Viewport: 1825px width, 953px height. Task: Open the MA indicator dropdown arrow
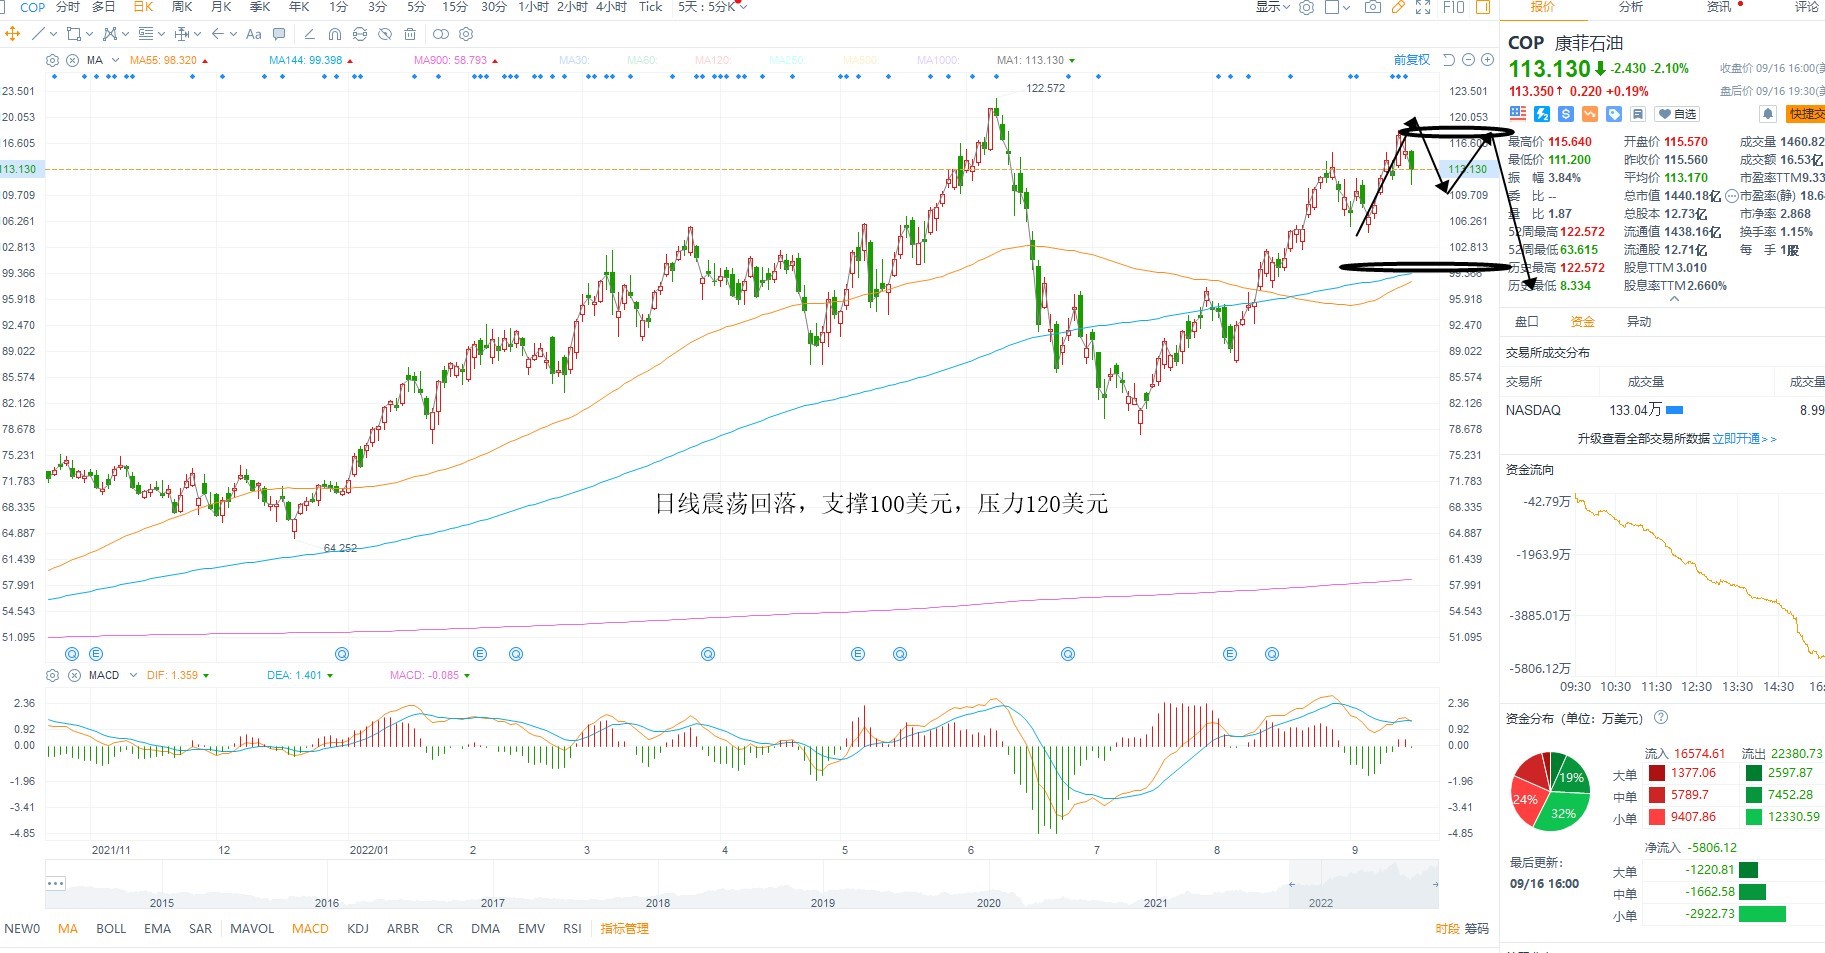[x=115, y=60]
